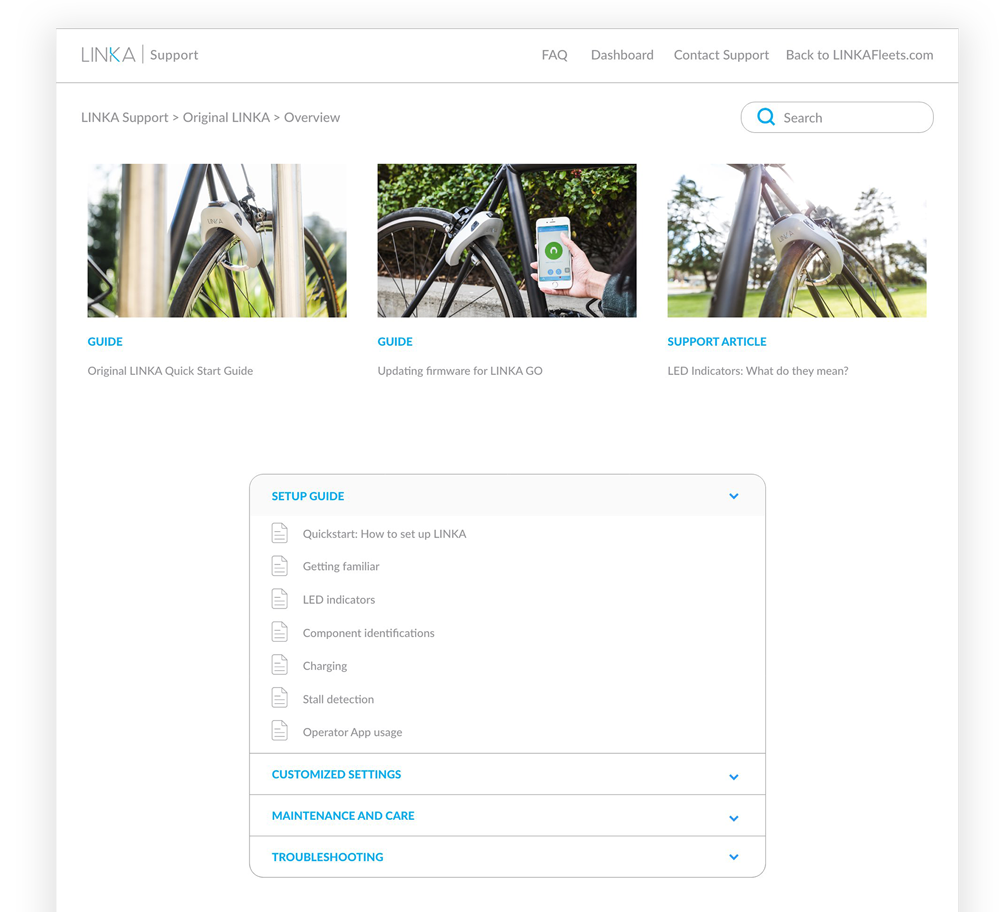The width and height of the screenshot is (1000, 912).
Task: Click document icon beside Quickstart: How to set up LINKA
Action: [279, 533]
